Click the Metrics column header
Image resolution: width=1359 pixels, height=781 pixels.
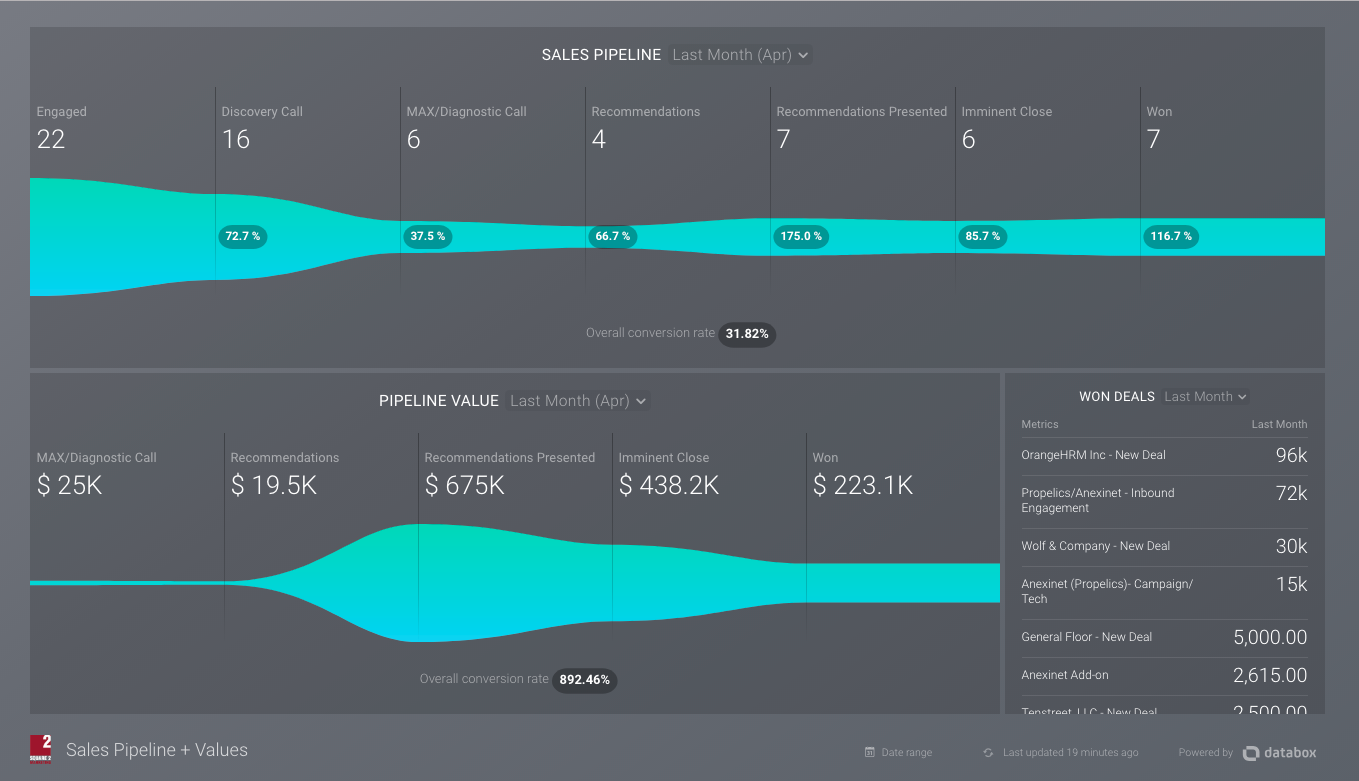pos(1040,424)
